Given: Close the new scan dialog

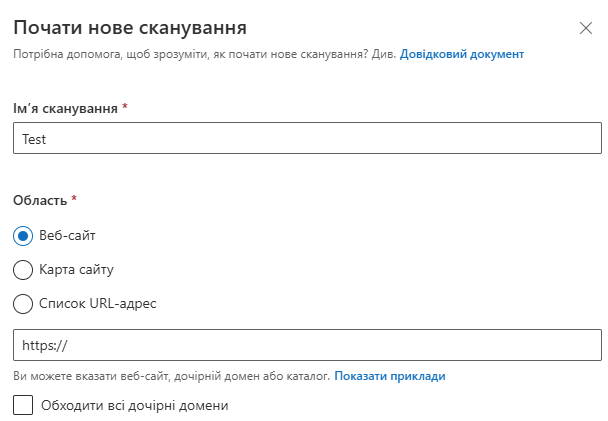Looking at the screenshot, I should 586,28.
